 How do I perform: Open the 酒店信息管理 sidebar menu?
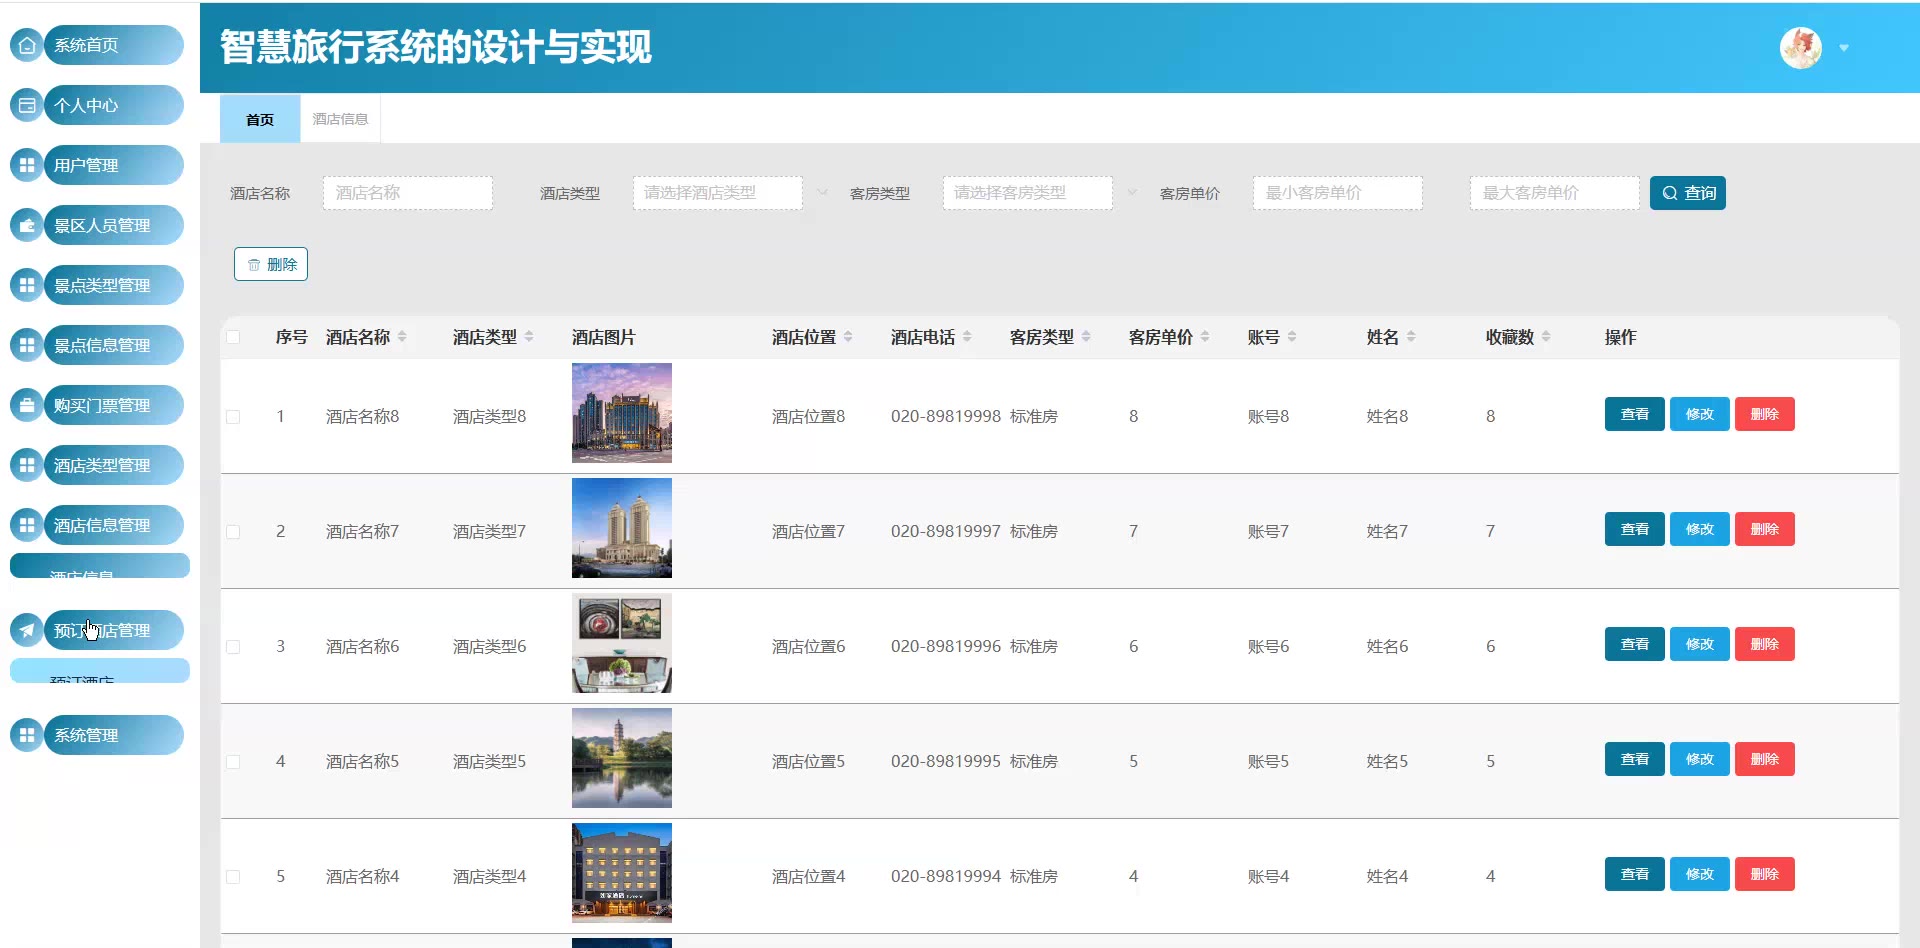[x=101, y=525]
